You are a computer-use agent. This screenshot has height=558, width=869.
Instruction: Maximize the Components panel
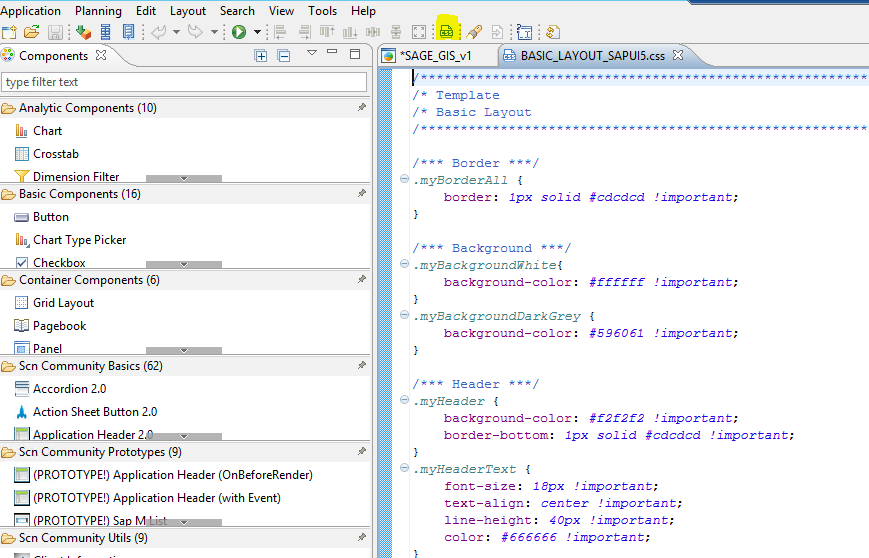tap(355, 54)
